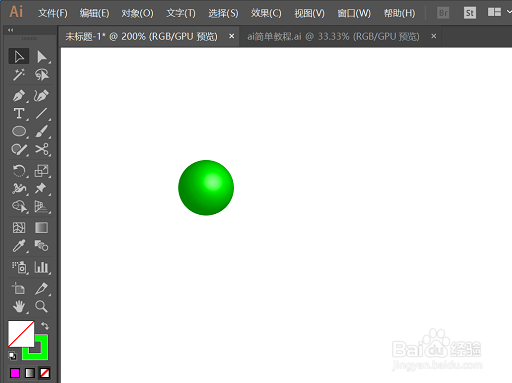Open the 编辑(E) menu
The width and height of the screenshot is (512, 383).
tap(94, 13)
